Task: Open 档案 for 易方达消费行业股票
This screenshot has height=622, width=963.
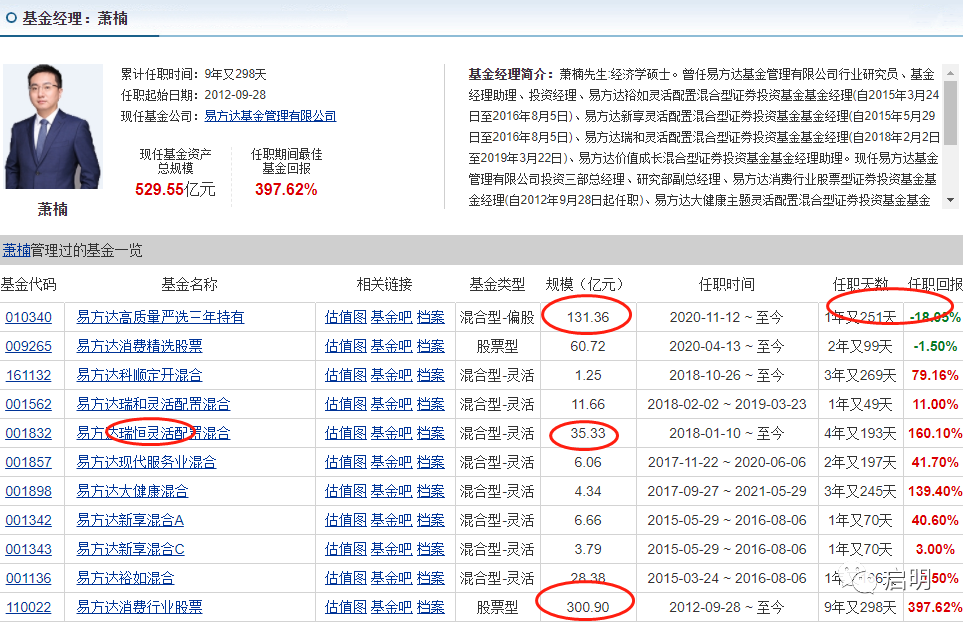Action: click(431, 607)
